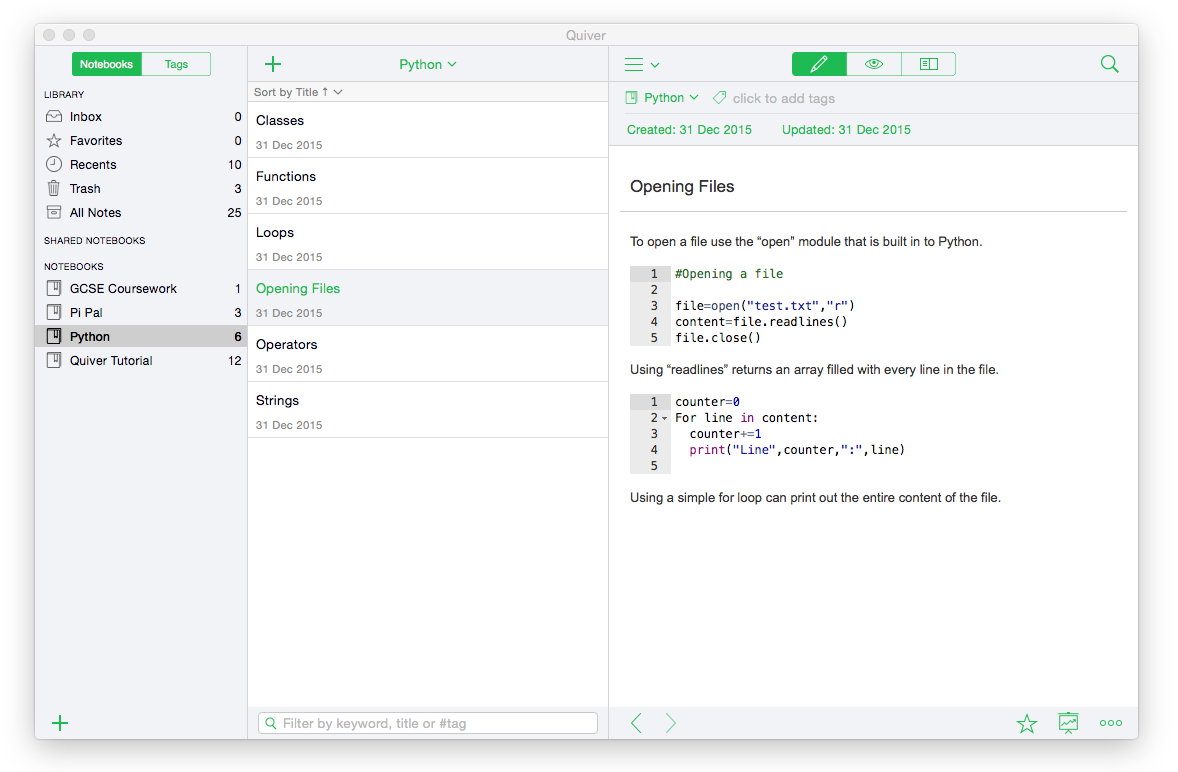
Task: Click the add notebook plus icon
Action: coord(60,723)
